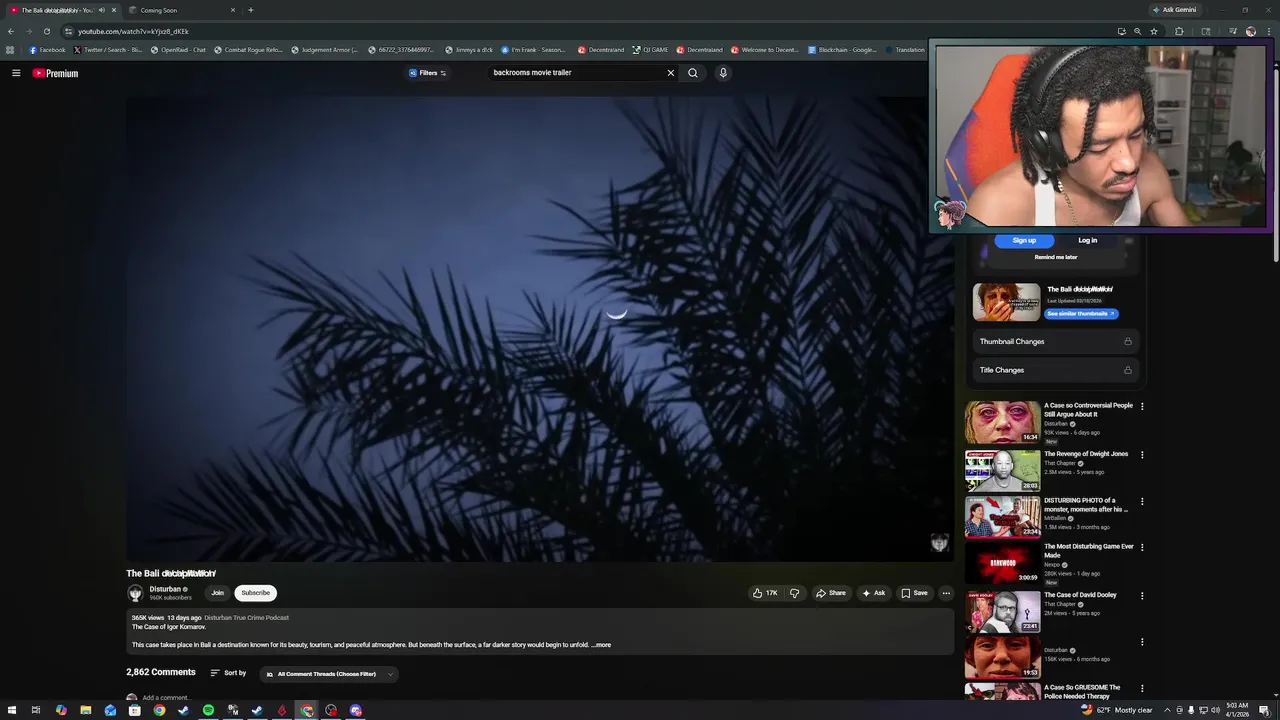Click the Ask button

(x=873, y=593)
